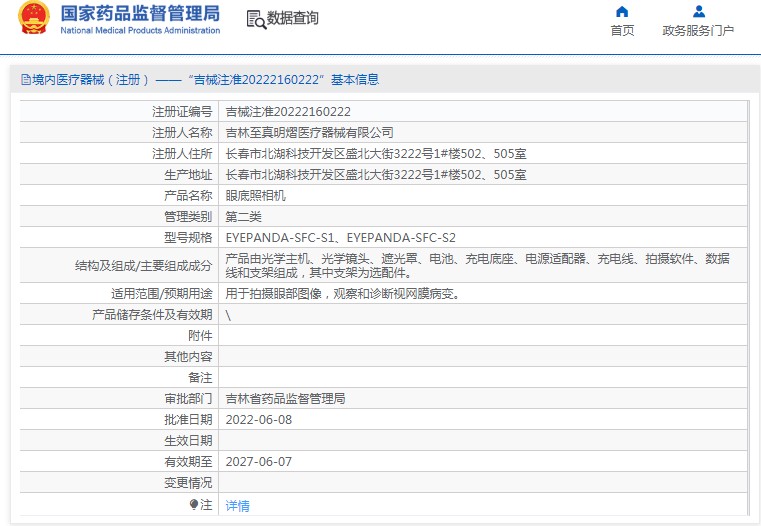
Task: Select approving department 吉林省药品监督管理局
Action: [x=285, y=398]
